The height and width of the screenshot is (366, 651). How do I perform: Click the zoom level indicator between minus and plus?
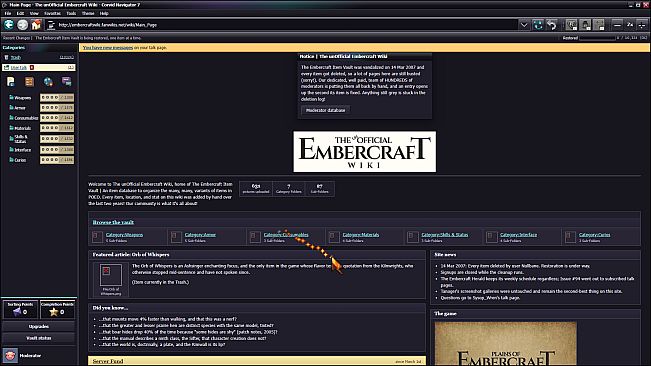630,25
